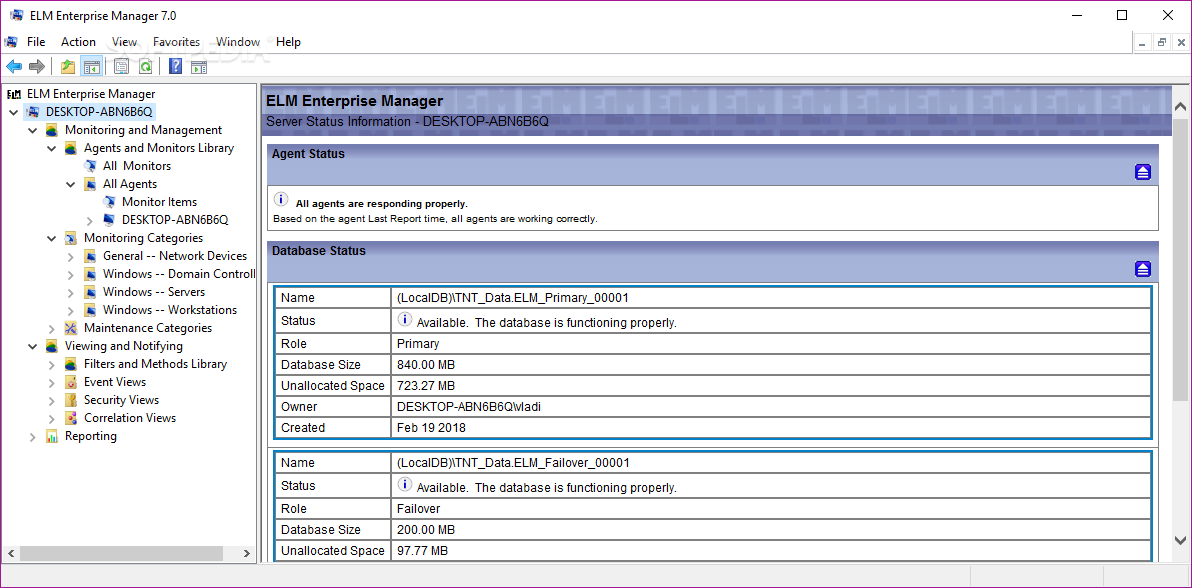Restore the inner MDI child window
The image size is (1192, 588).
[1162, 43]
